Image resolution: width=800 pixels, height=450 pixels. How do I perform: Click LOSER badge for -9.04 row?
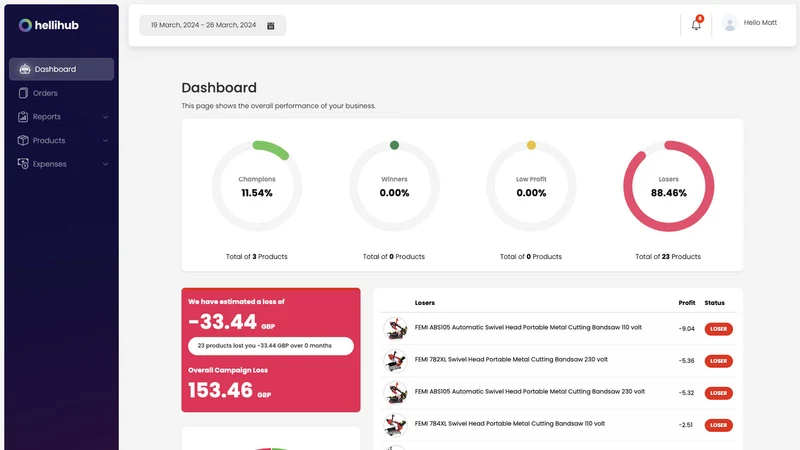(718, 329)
